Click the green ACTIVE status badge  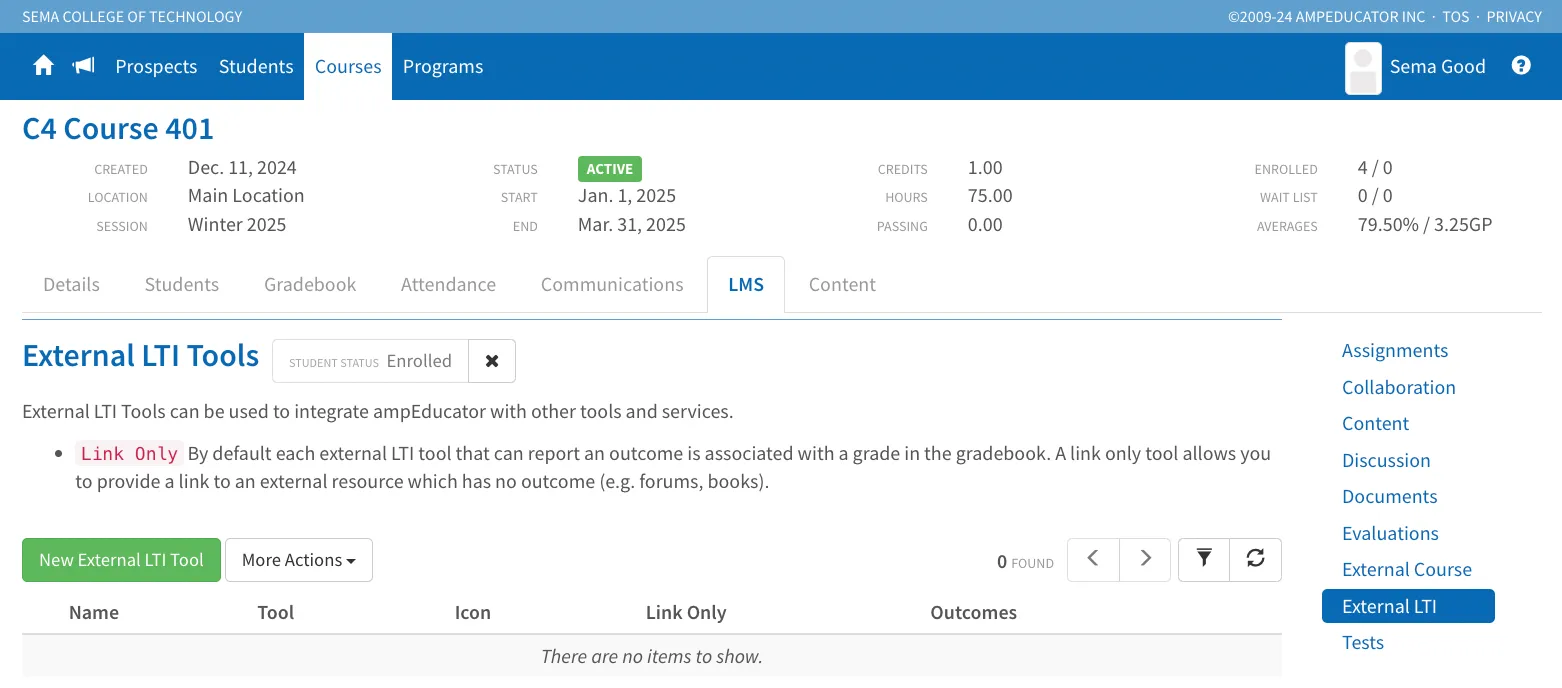pos(610,169)
